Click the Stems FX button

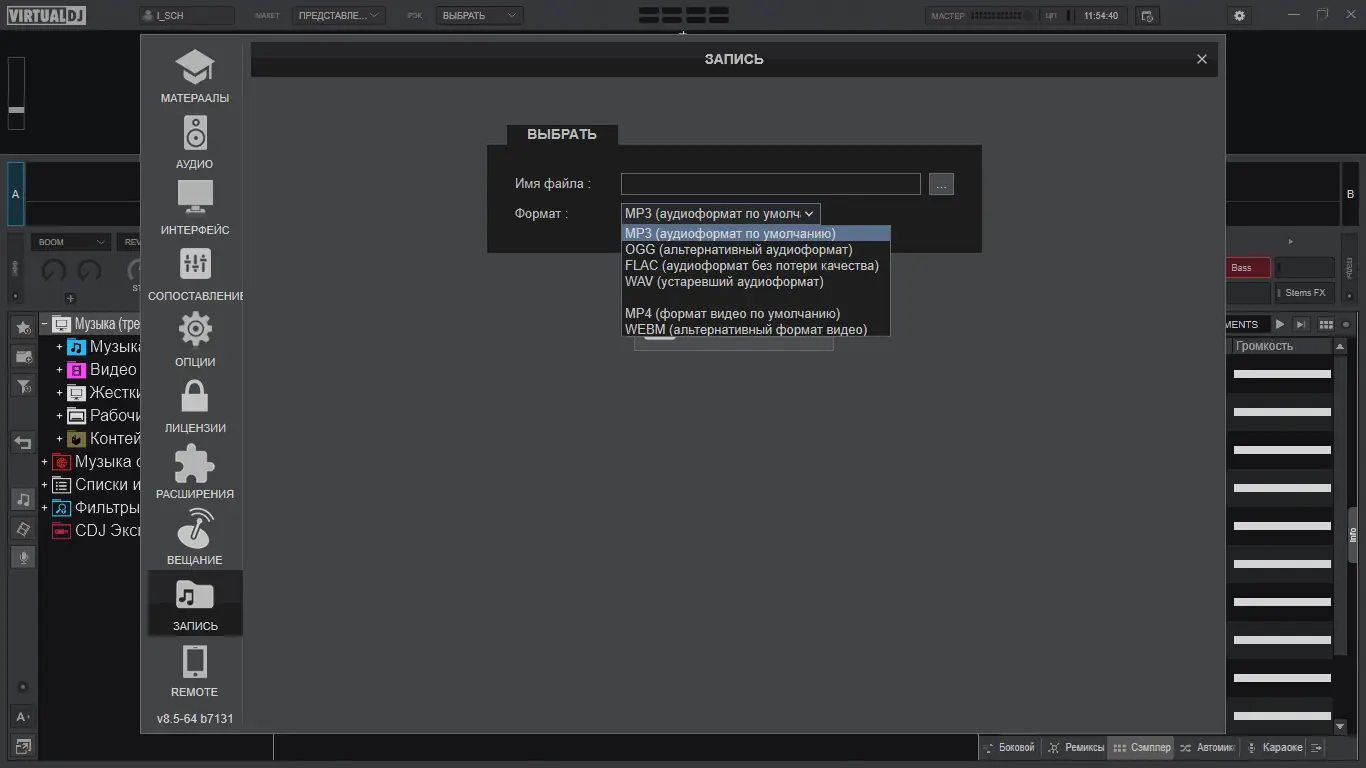tap(1305, 293)
